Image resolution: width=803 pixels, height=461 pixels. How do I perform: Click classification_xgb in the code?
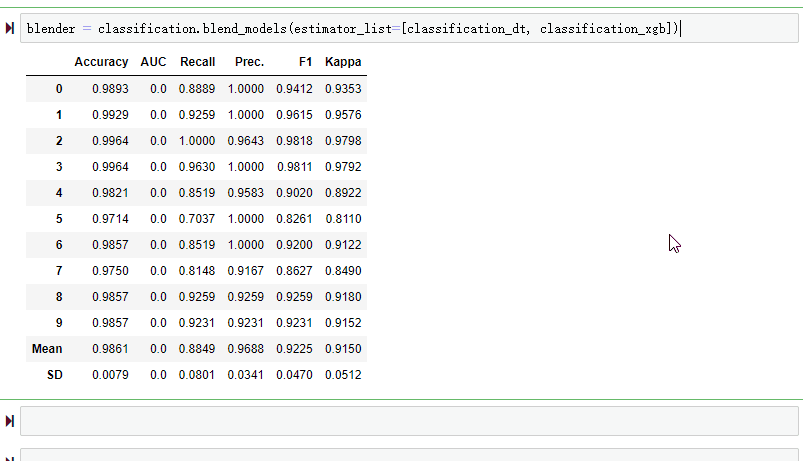click(x=603, y=29)
